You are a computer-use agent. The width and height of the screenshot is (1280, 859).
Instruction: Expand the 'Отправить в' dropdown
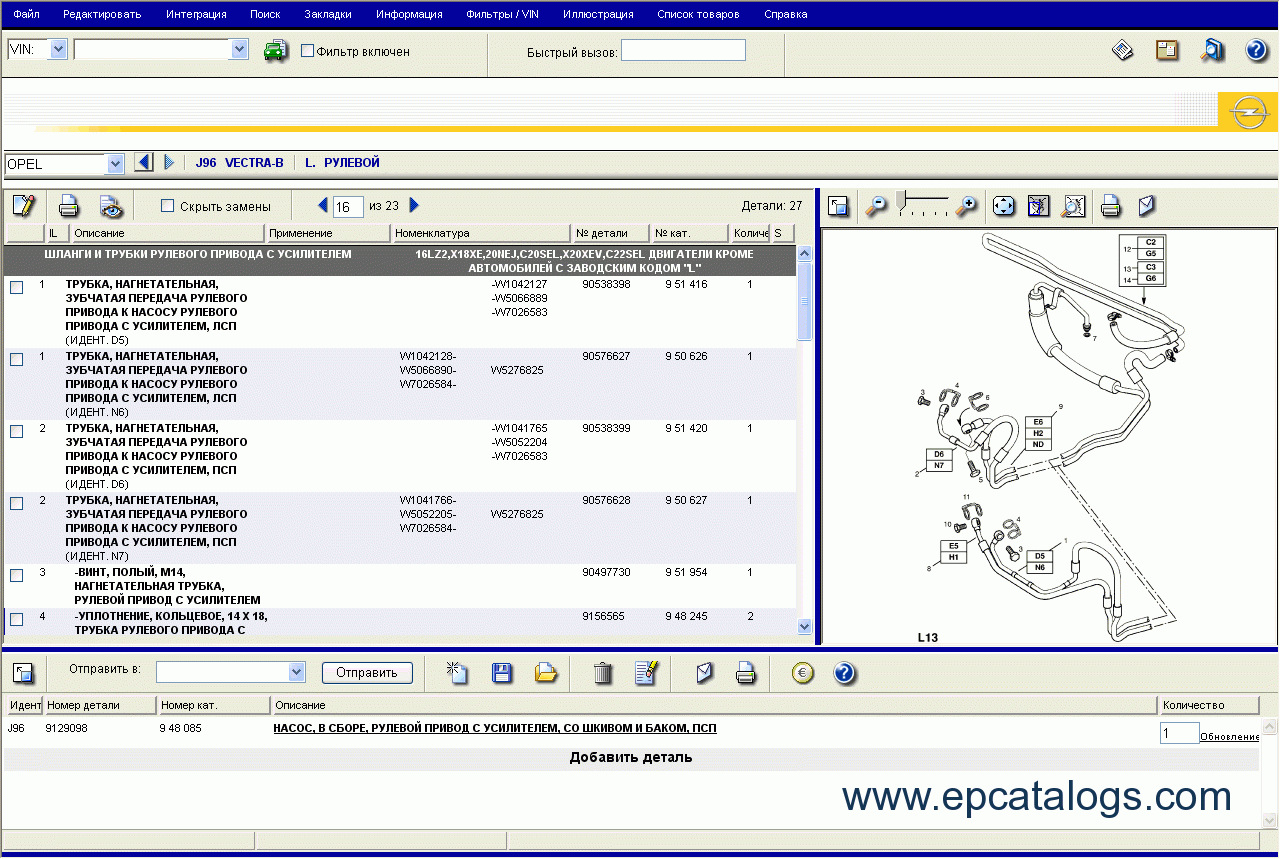click(296, 672)
